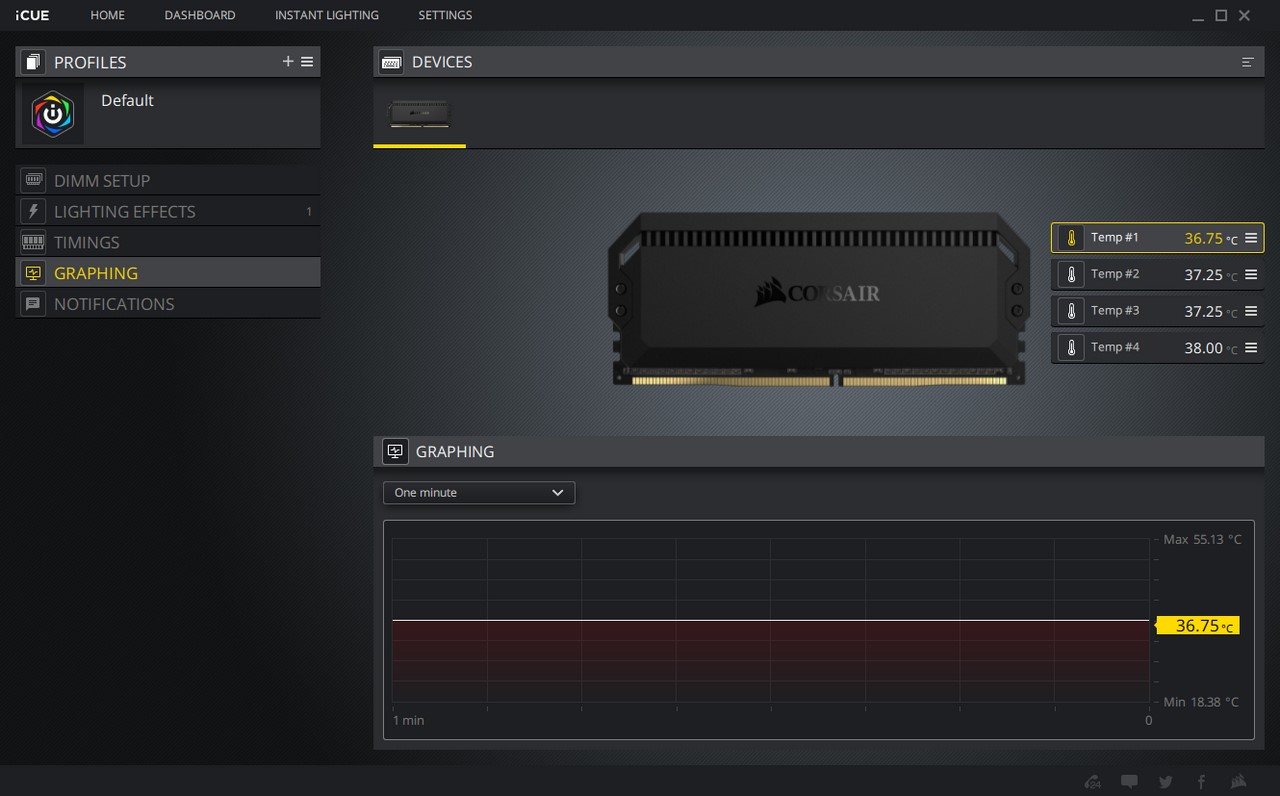The image size is (1280, 796).
Task: Click the Temp #2 thermometer icon
Action: [x=1071, y=274]
